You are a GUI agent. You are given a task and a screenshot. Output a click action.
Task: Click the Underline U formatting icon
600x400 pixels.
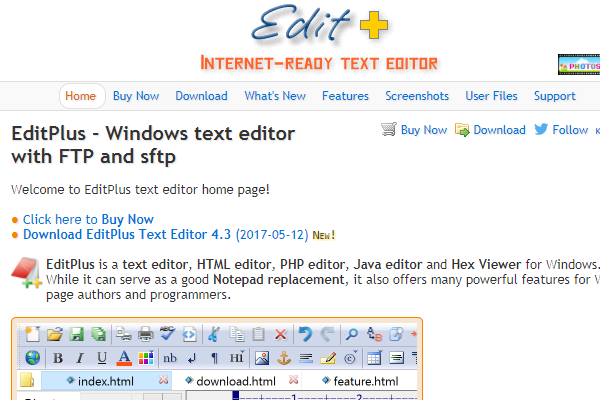pos(101,358)
